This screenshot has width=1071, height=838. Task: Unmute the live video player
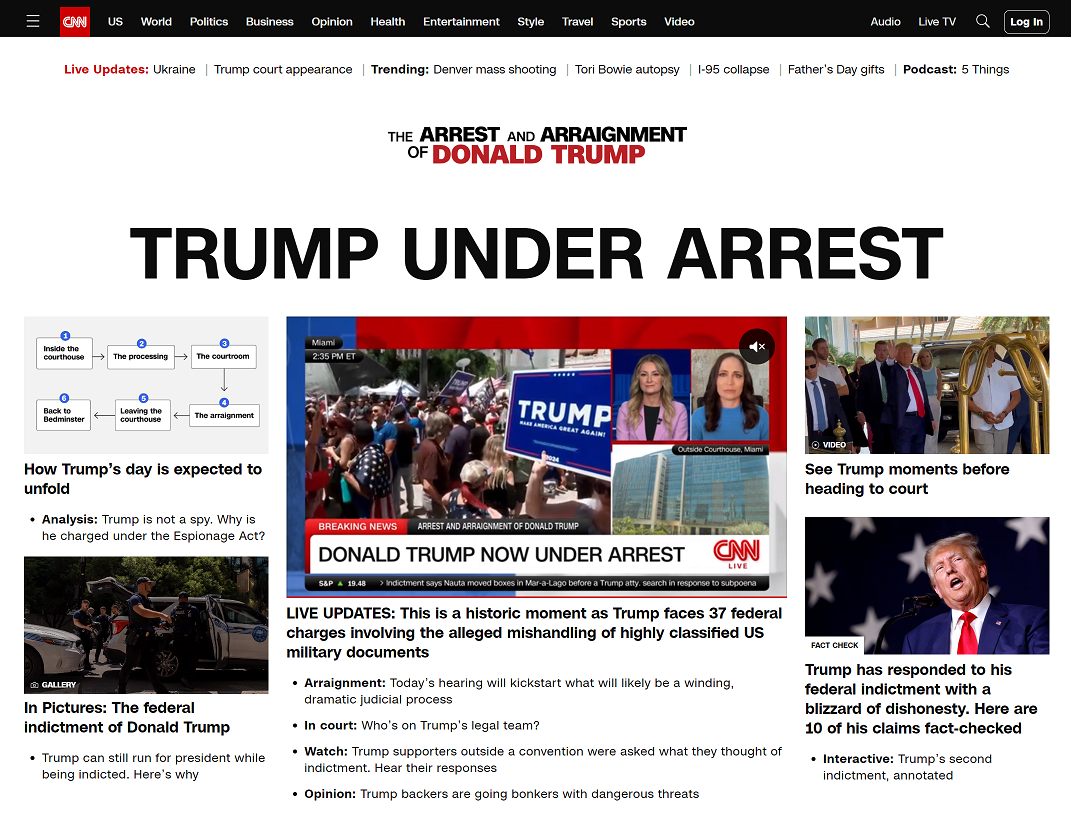coord(757,347)
